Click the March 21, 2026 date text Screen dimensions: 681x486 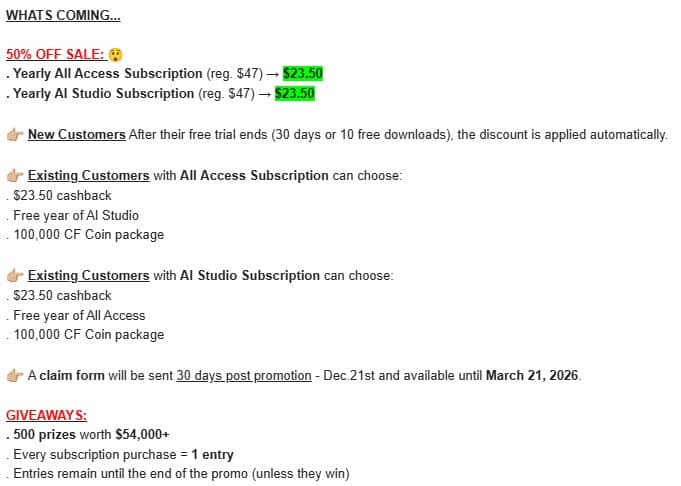pos(532,376)
